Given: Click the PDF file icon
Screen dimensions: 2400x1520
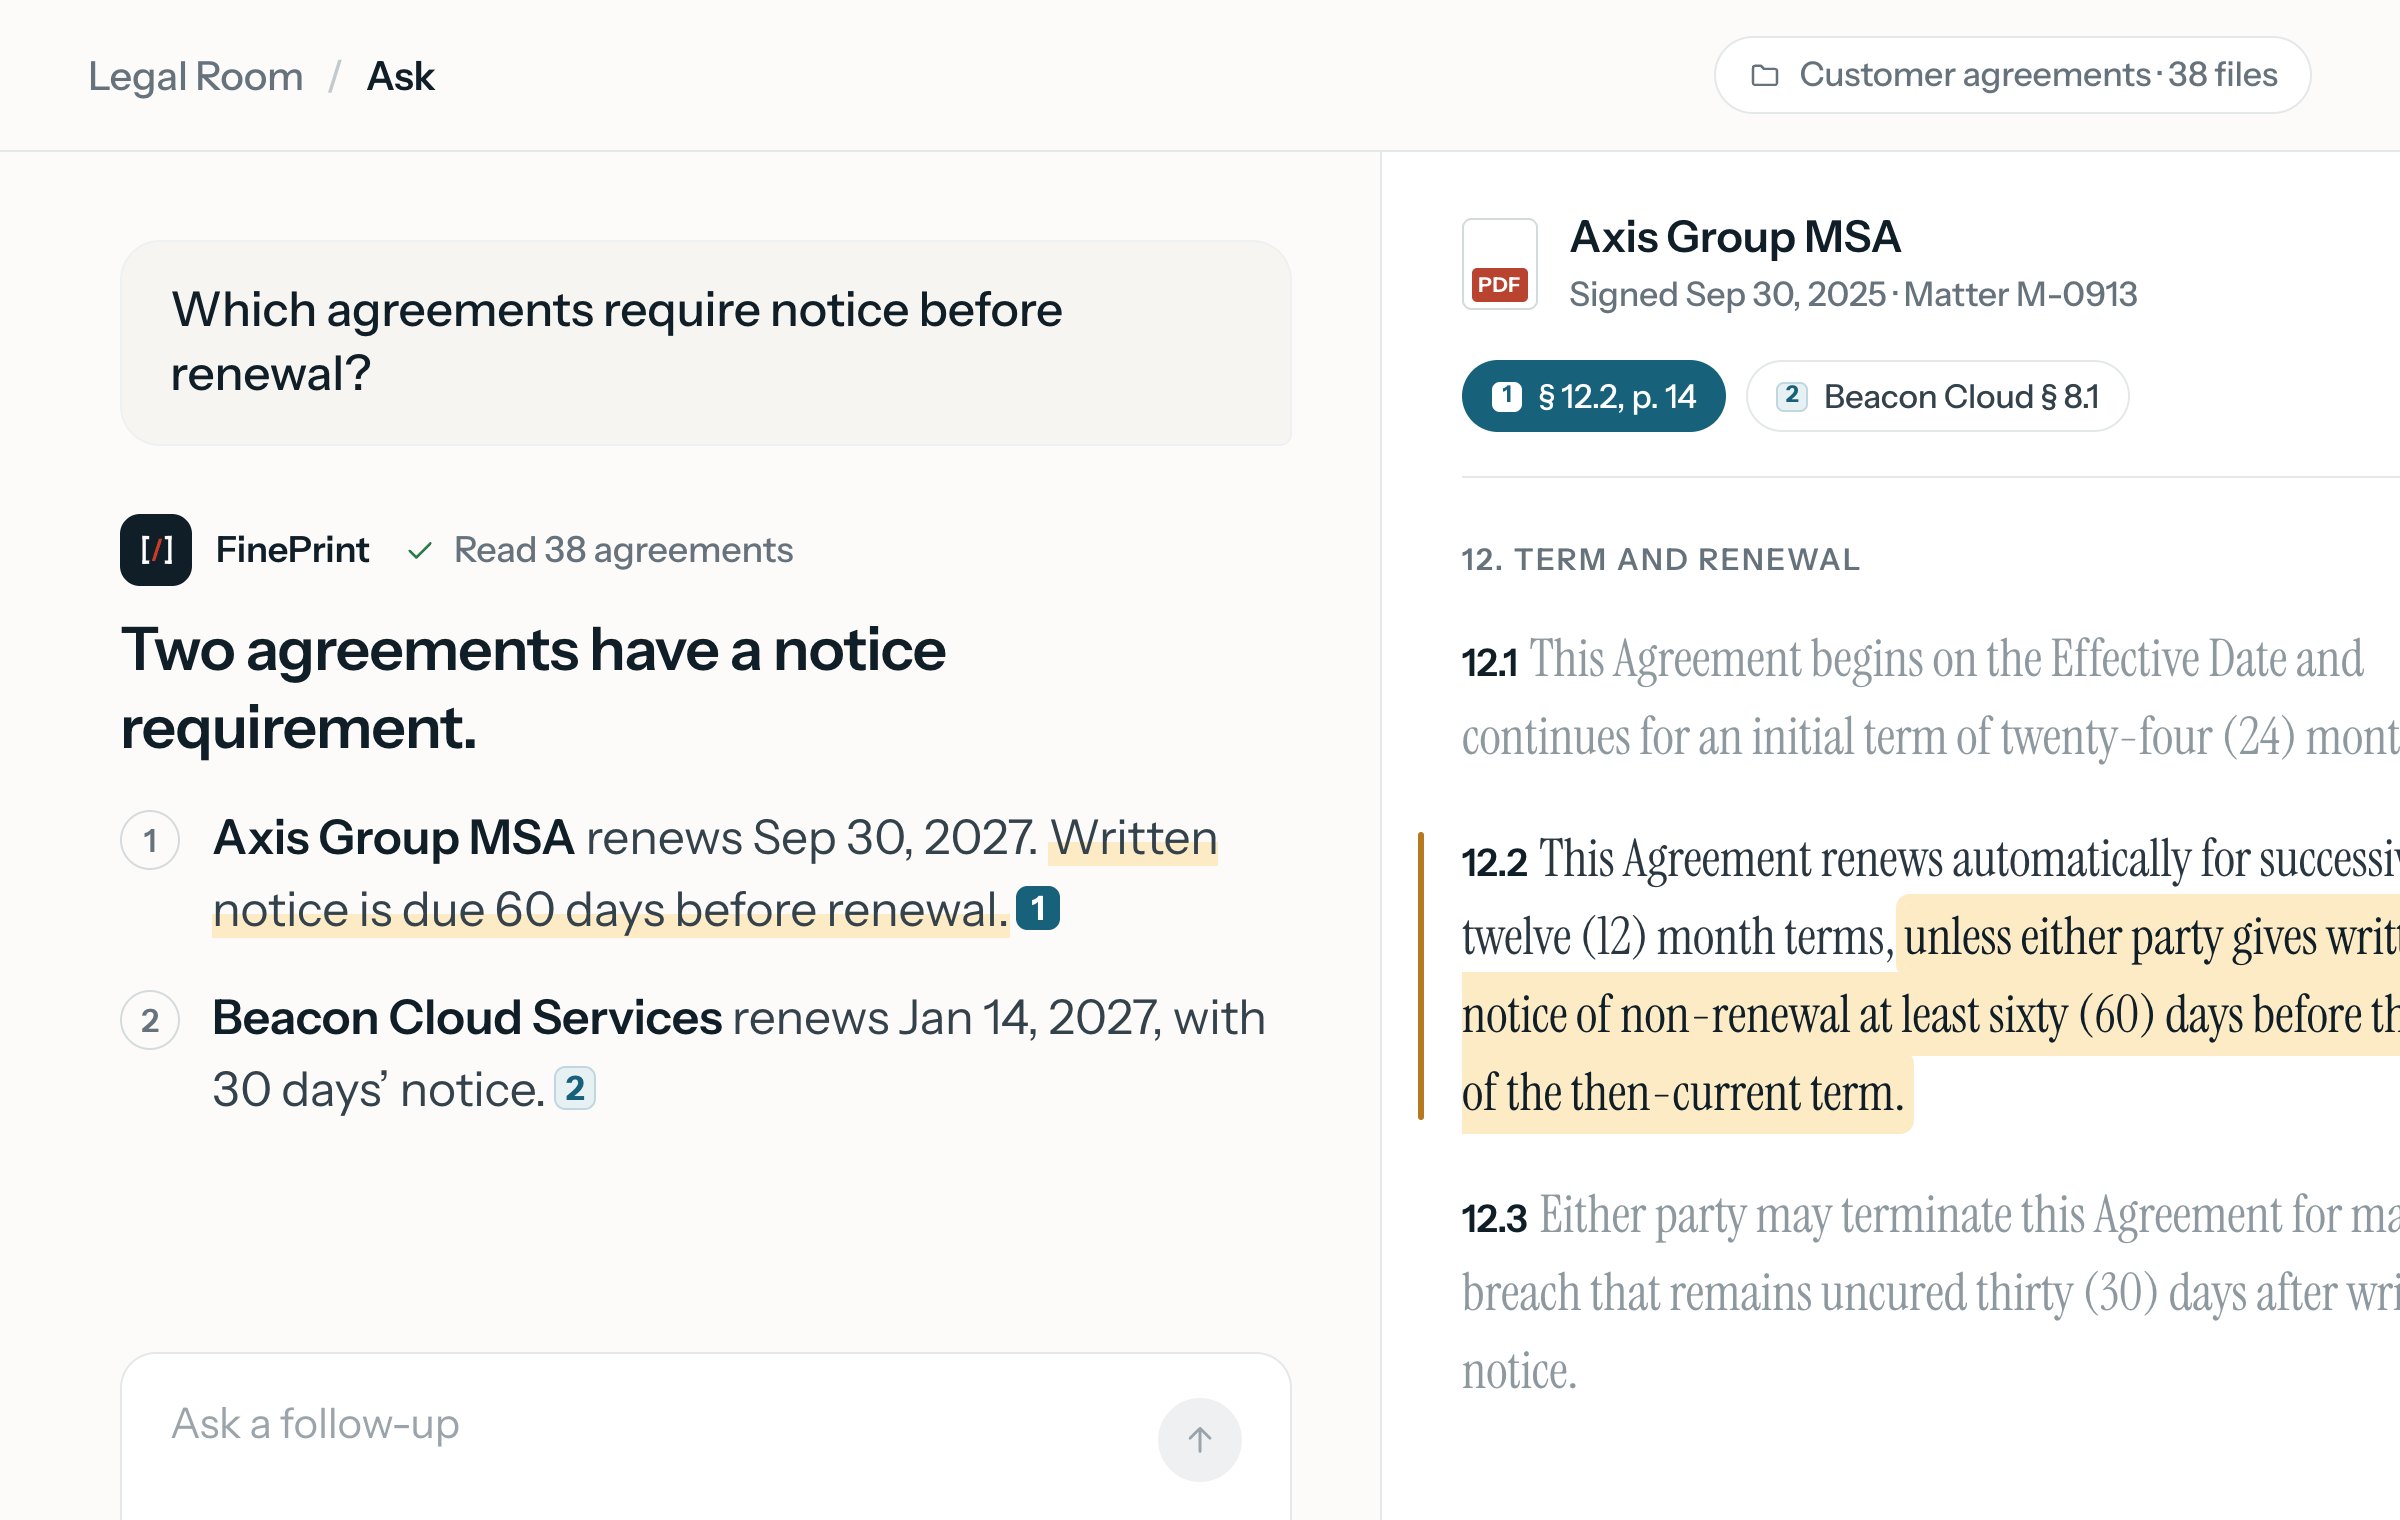Looking at the screenshot, I should click(1499, 264).
